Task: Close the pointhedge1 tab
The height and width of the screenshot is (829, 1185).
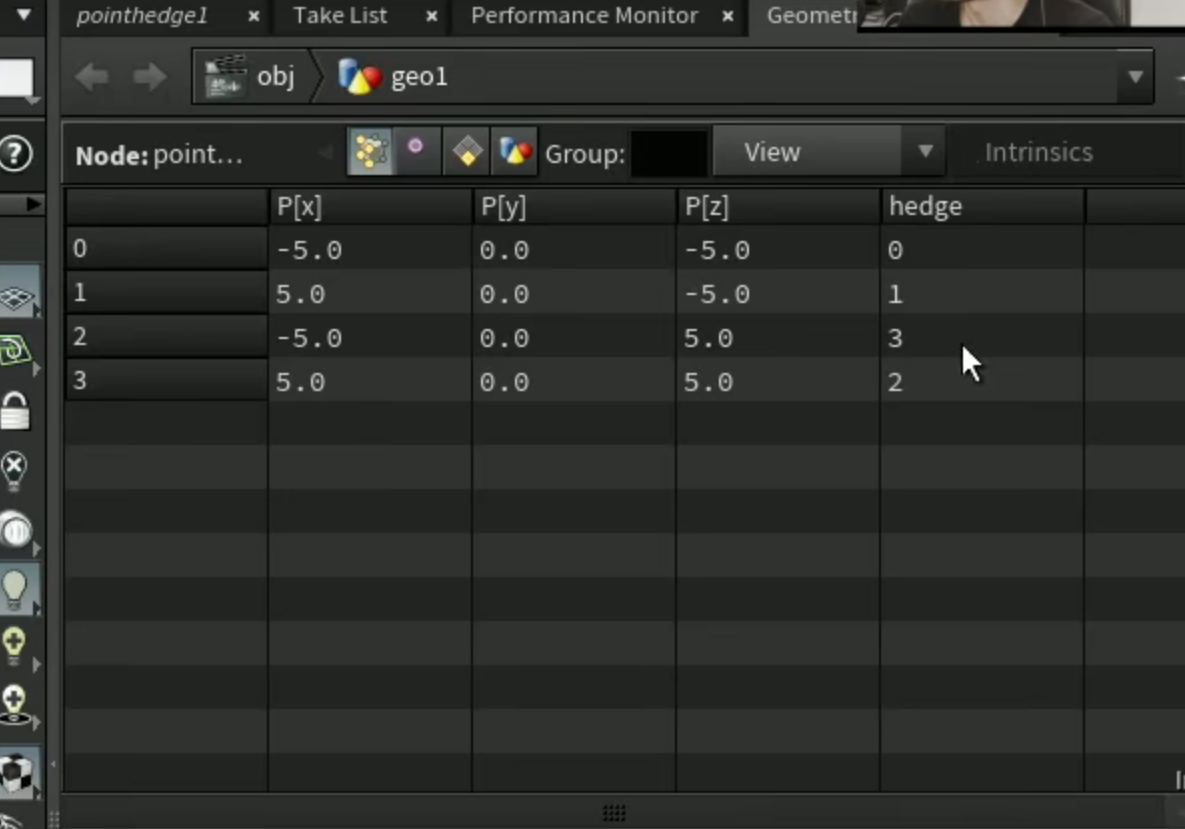Action: 254,16
